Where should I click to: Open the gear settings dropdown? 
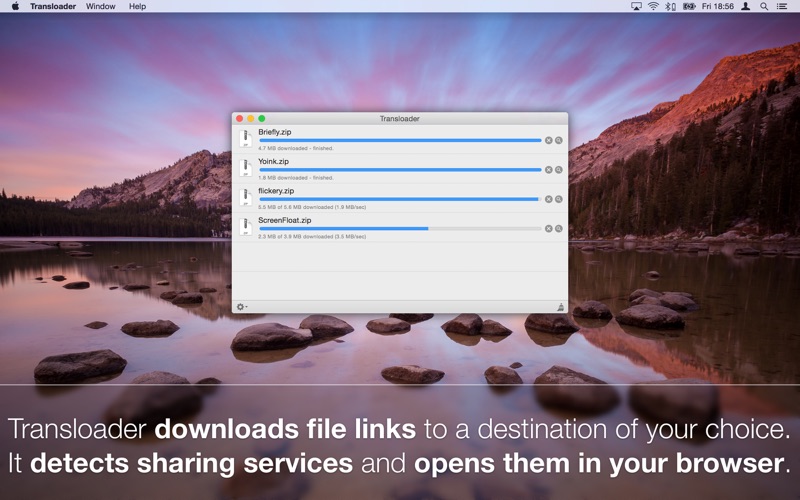pos(241,307)
